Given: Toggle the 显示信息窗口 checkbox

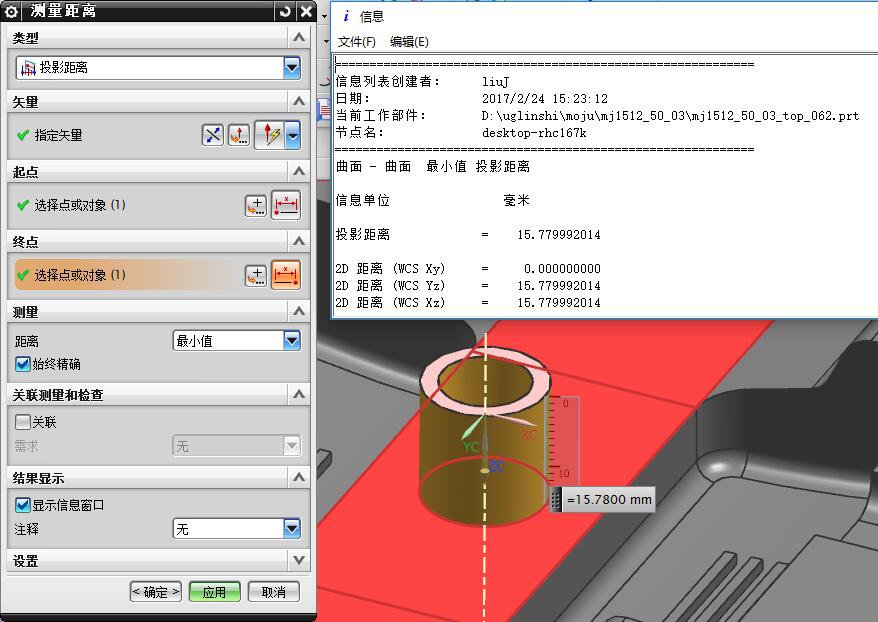Looking at the screenshot, I should click(23, 505).
